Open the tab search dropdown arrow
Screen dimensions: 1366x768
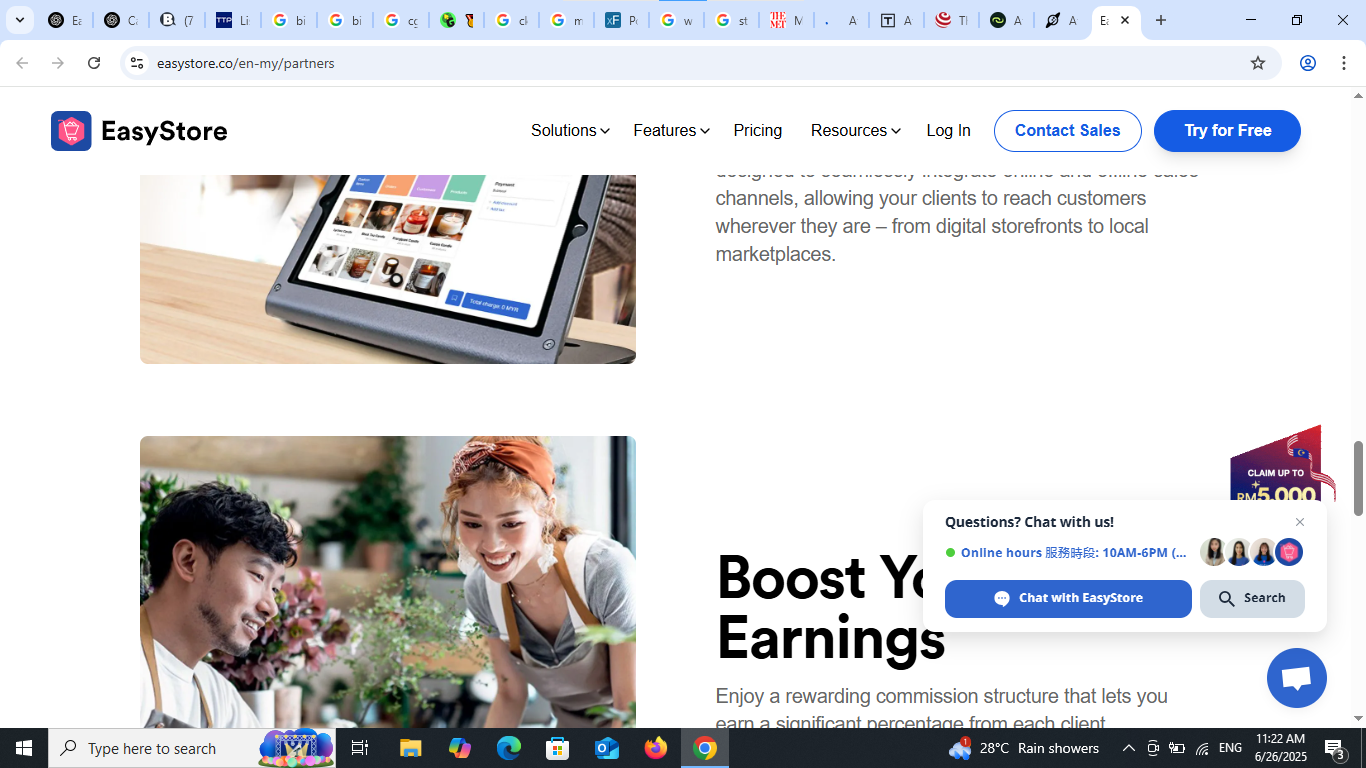click(20, 20)
